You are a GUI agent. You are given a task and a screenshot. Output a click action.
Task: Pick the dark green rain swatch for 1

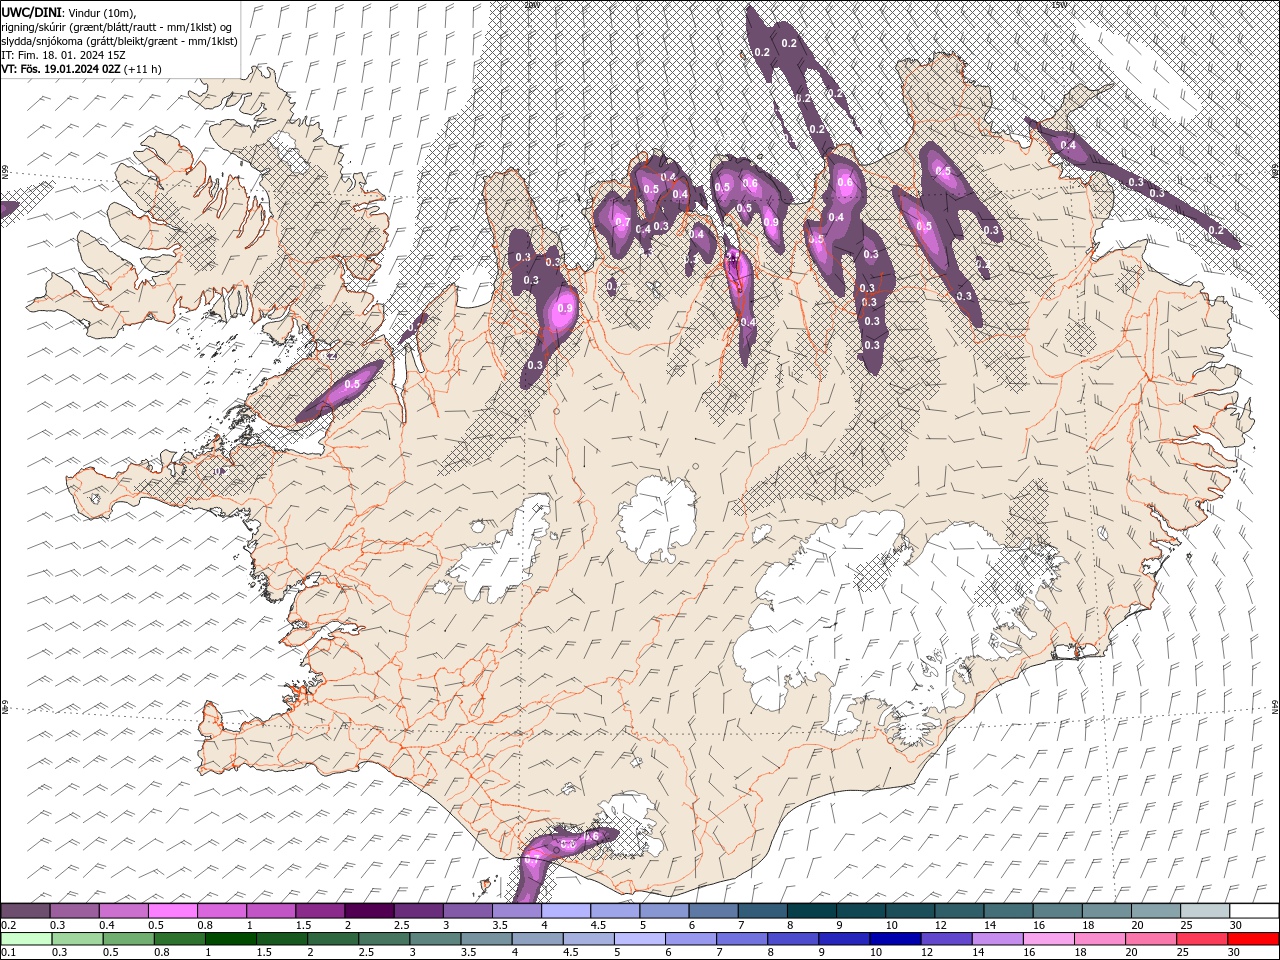231,939
